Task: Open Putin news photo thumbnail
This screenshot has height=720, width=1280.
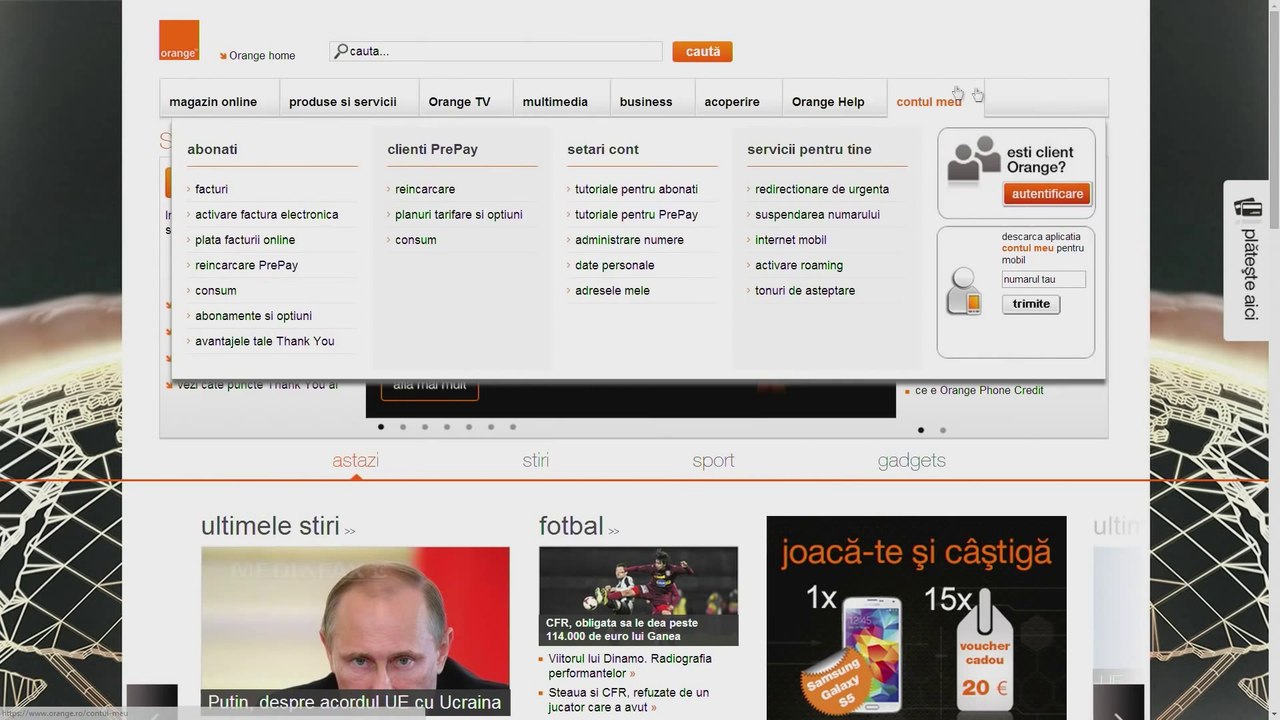Action: (355, 632)
